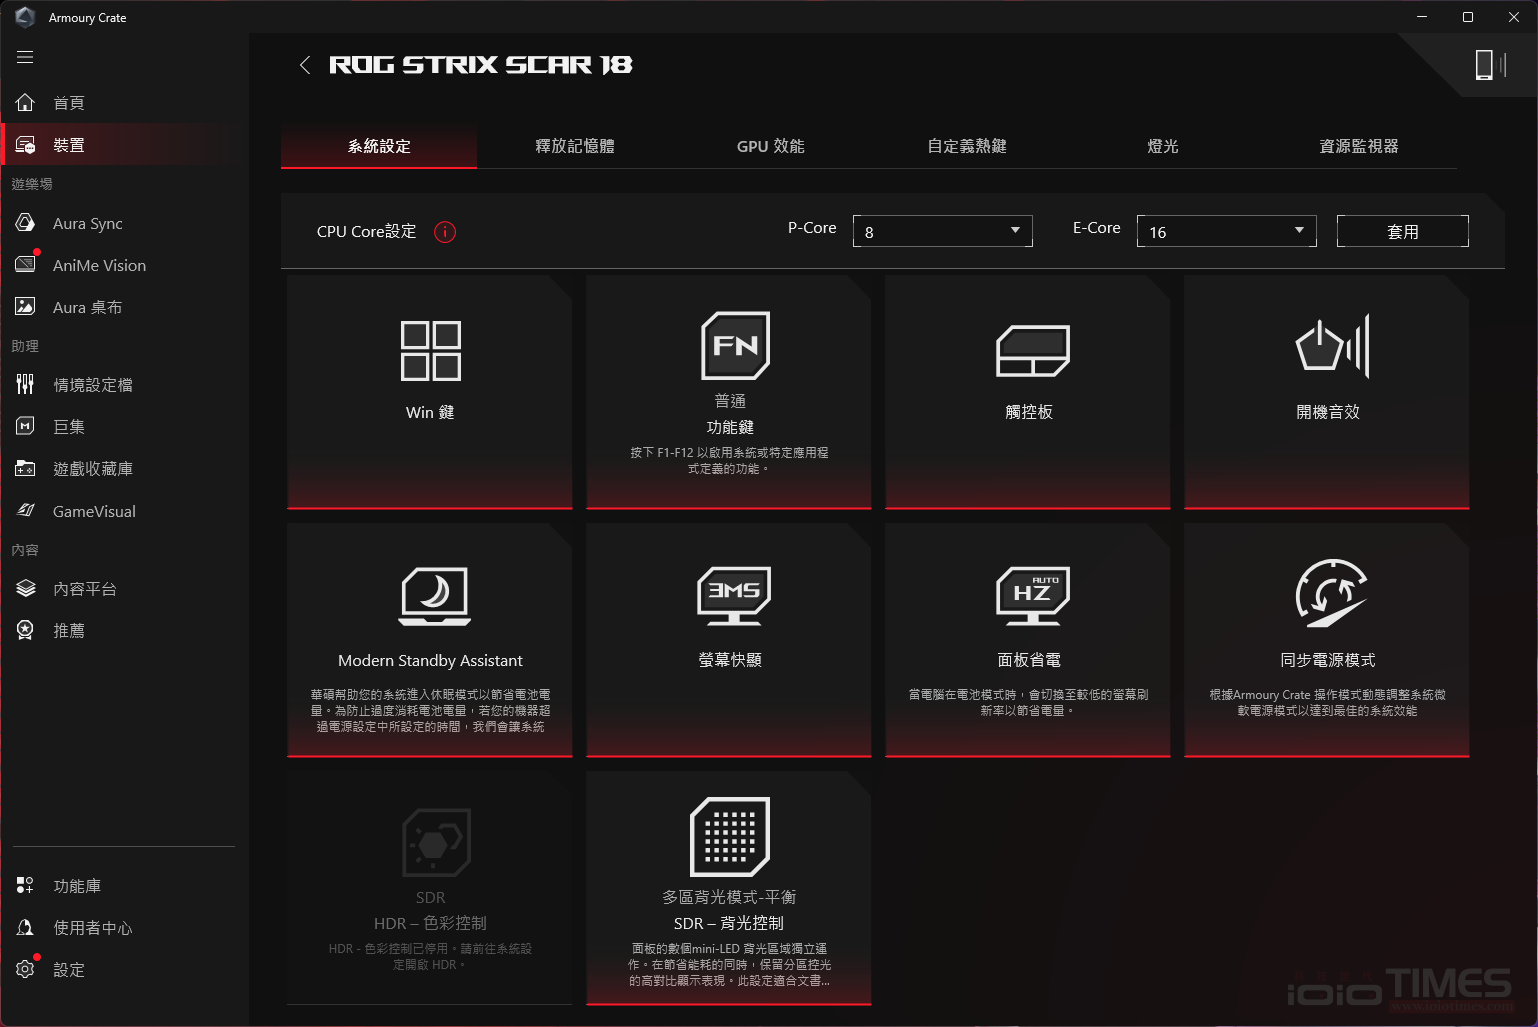Open 遊戲收藏庫 game library icon
The image size is (1538, 1027).
(x=25, y=468)
